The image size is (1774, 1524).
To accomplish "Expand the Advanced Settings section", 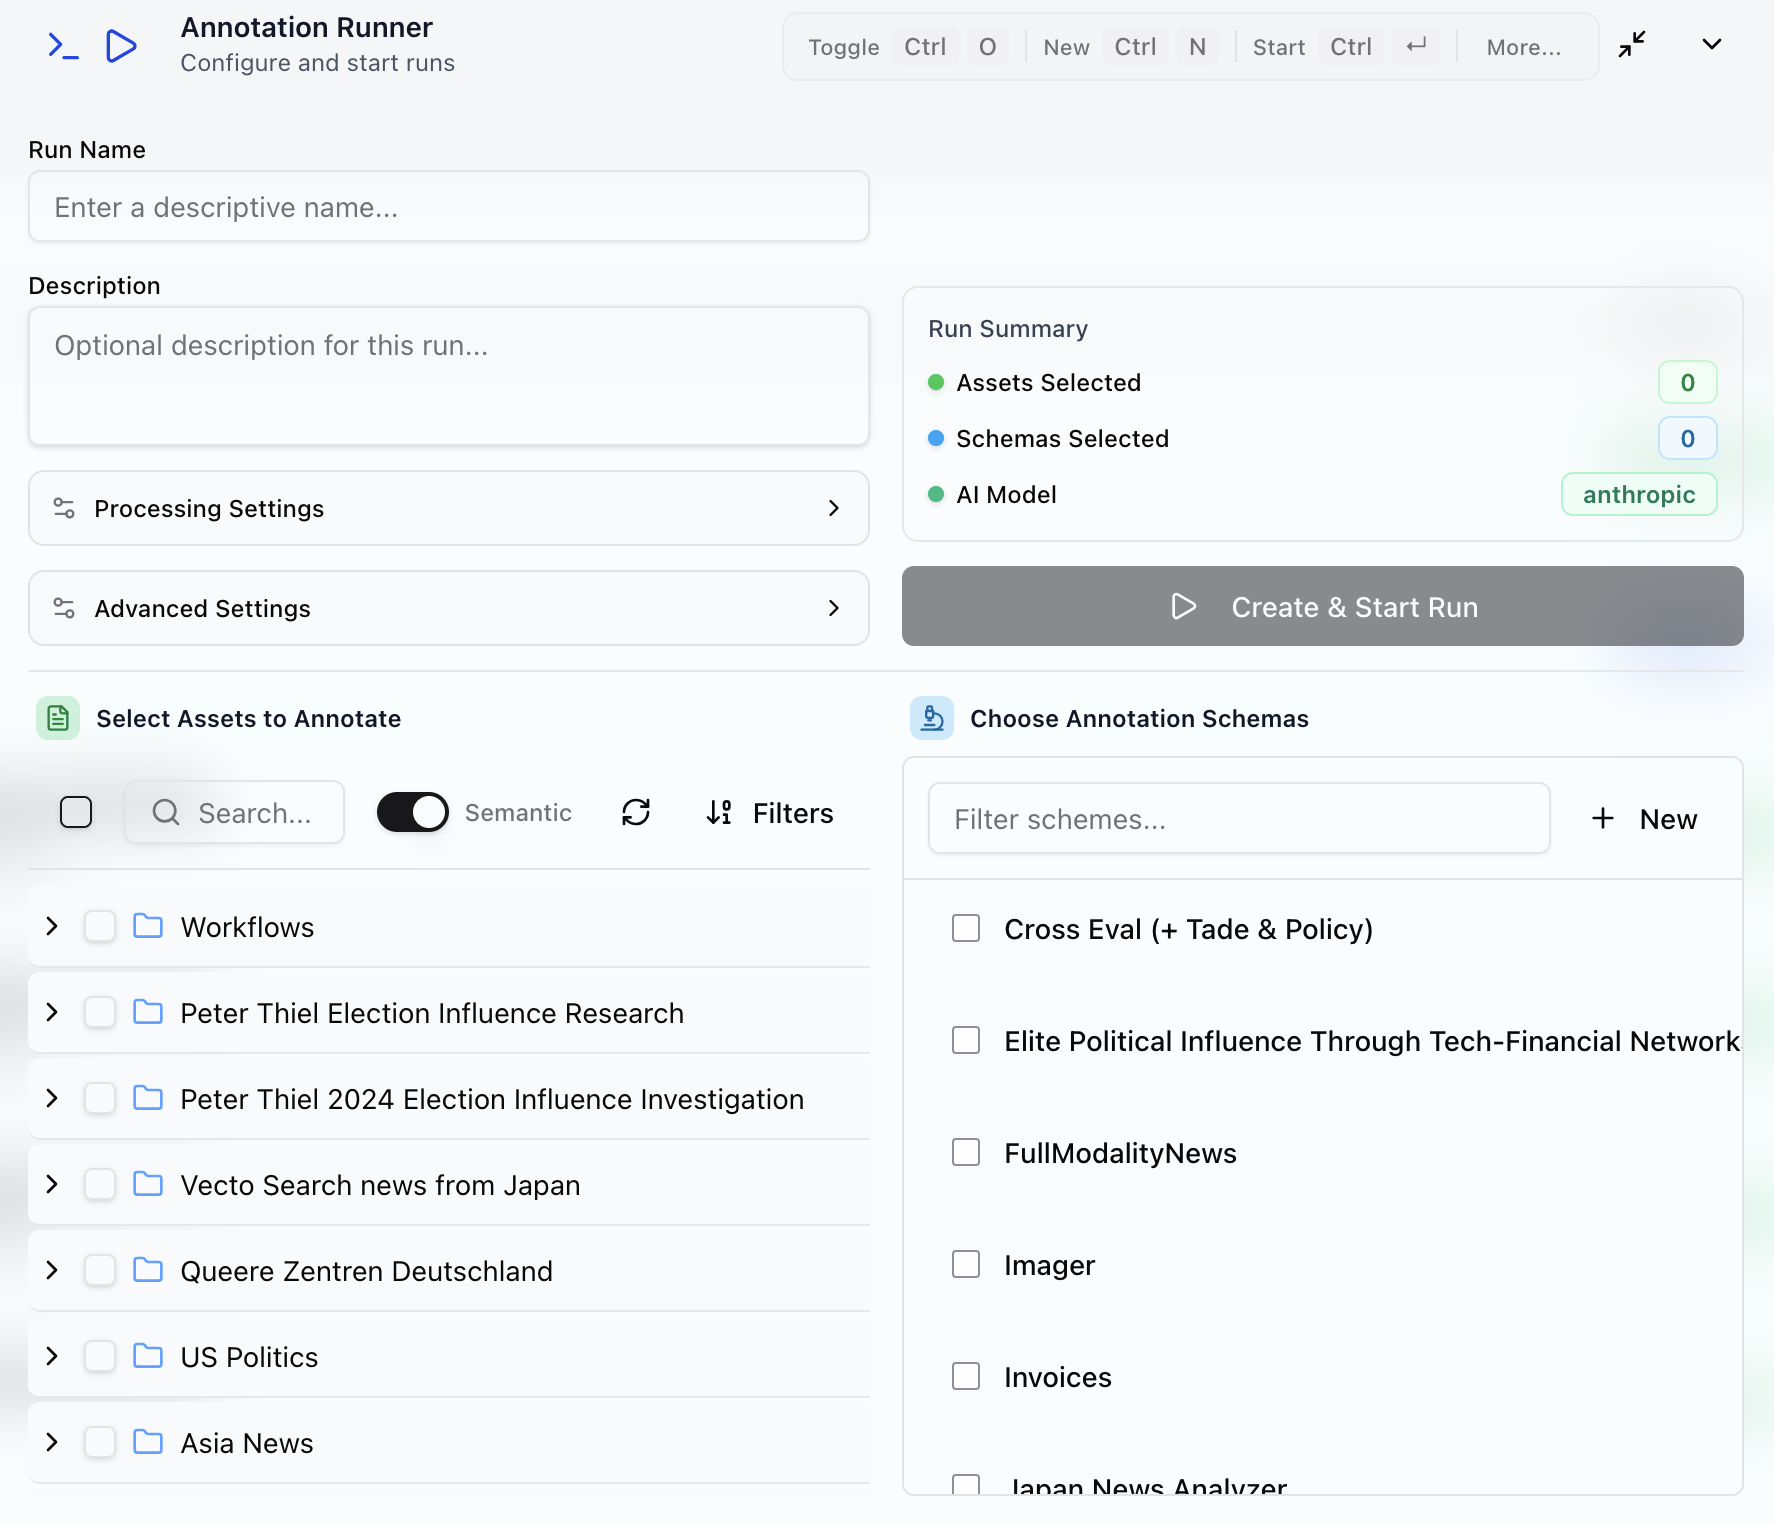I will coord(449,608).
